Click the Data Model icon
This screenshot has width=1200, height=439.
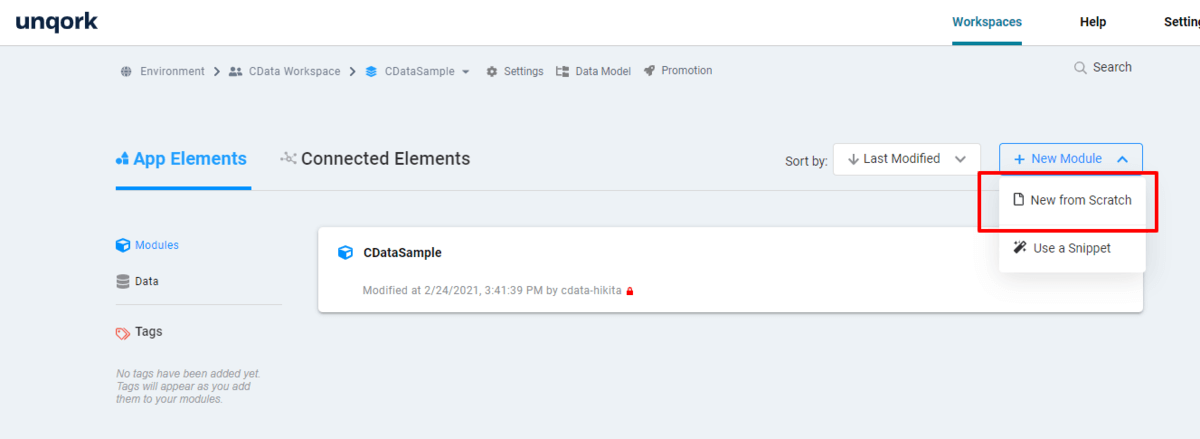(562, 71)
